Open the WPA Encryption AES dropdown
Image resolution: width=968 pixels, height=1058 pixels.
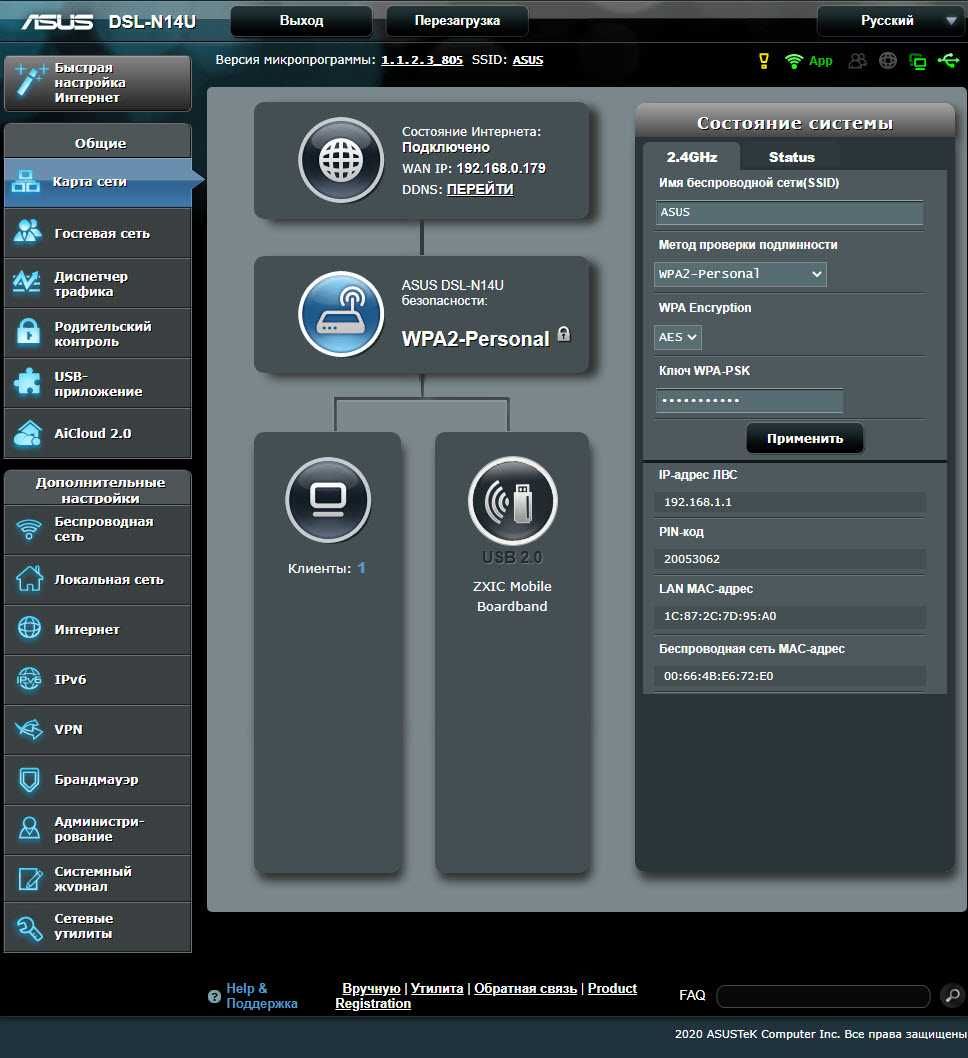[x=678, y=337]
